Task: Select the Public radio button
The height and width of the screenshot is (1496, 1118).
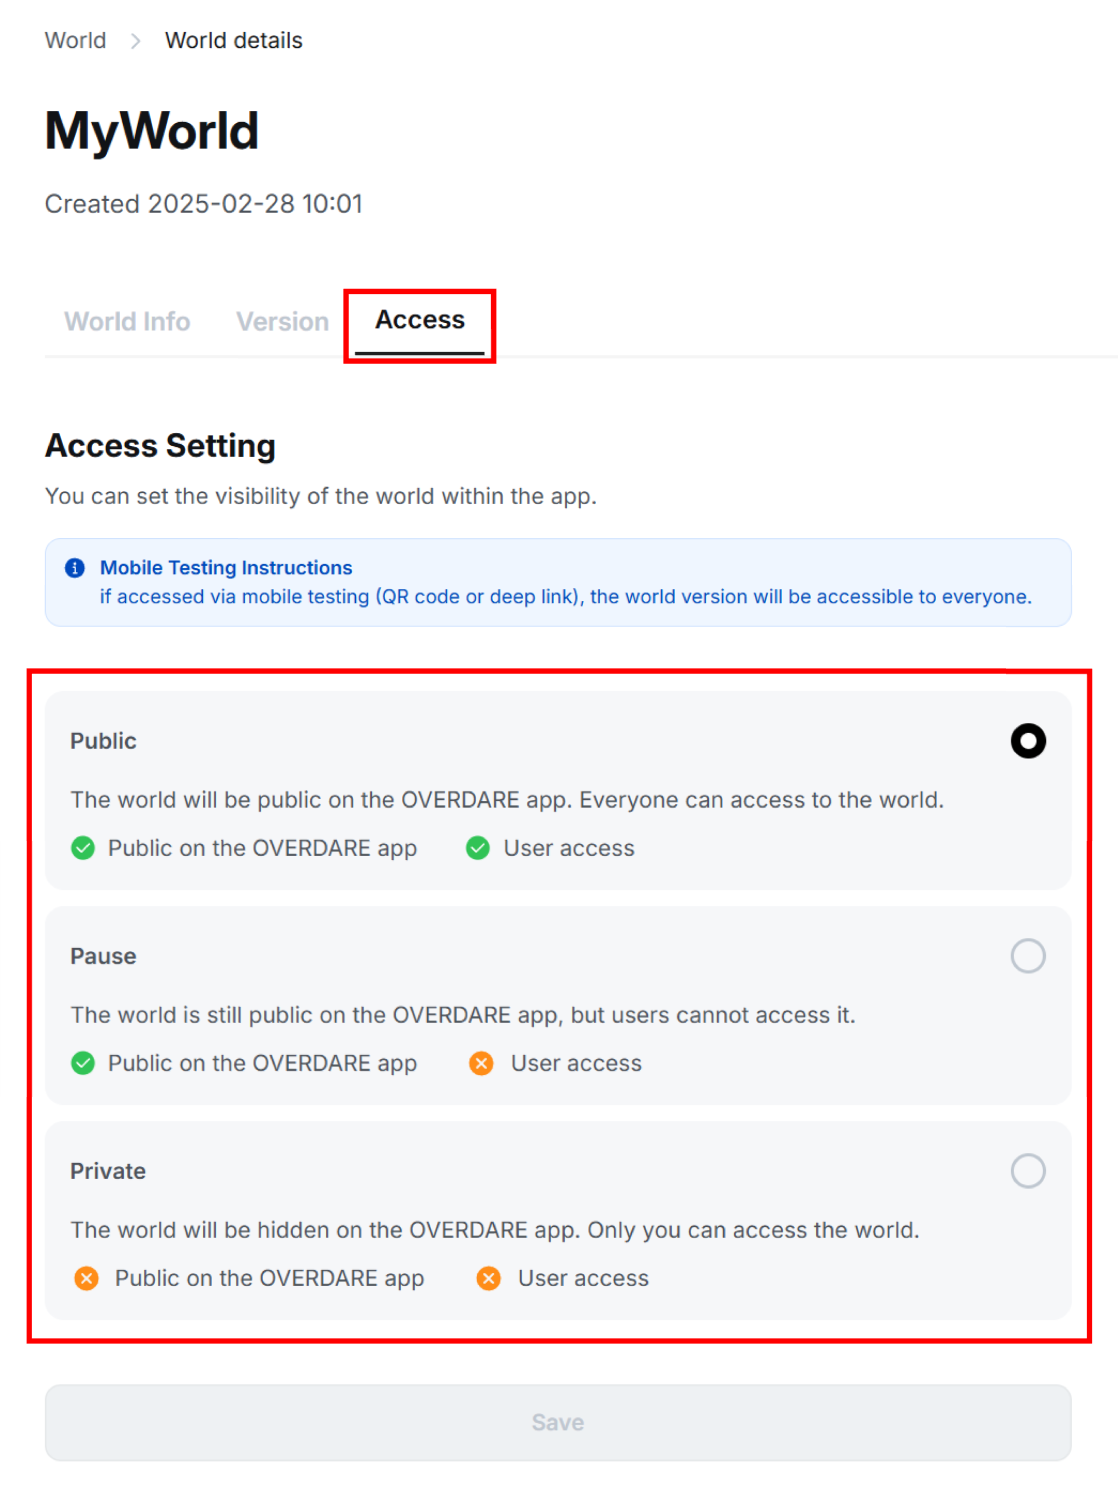Action: pyautogui.click(x=1027, y=741)
